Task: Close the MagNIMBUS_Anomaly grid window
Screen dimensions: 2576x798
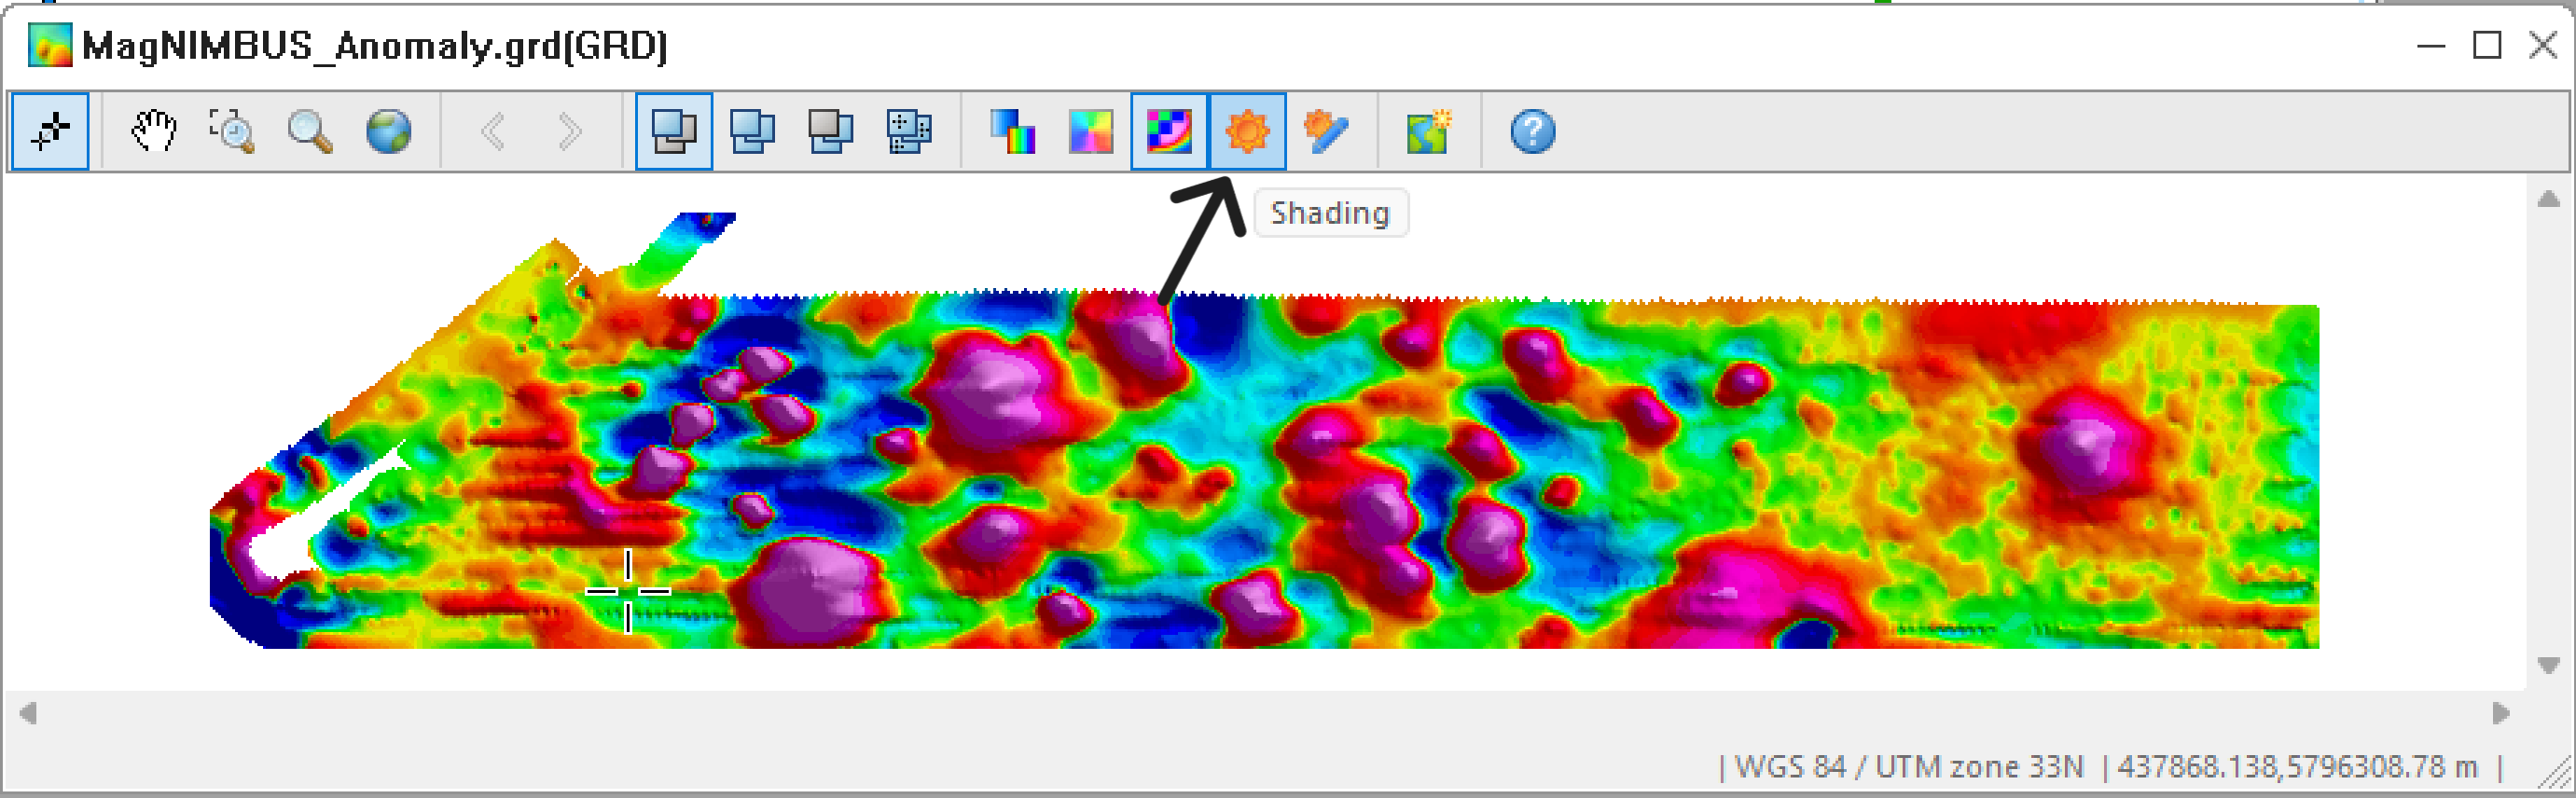Action: (x=2543, y=45)
